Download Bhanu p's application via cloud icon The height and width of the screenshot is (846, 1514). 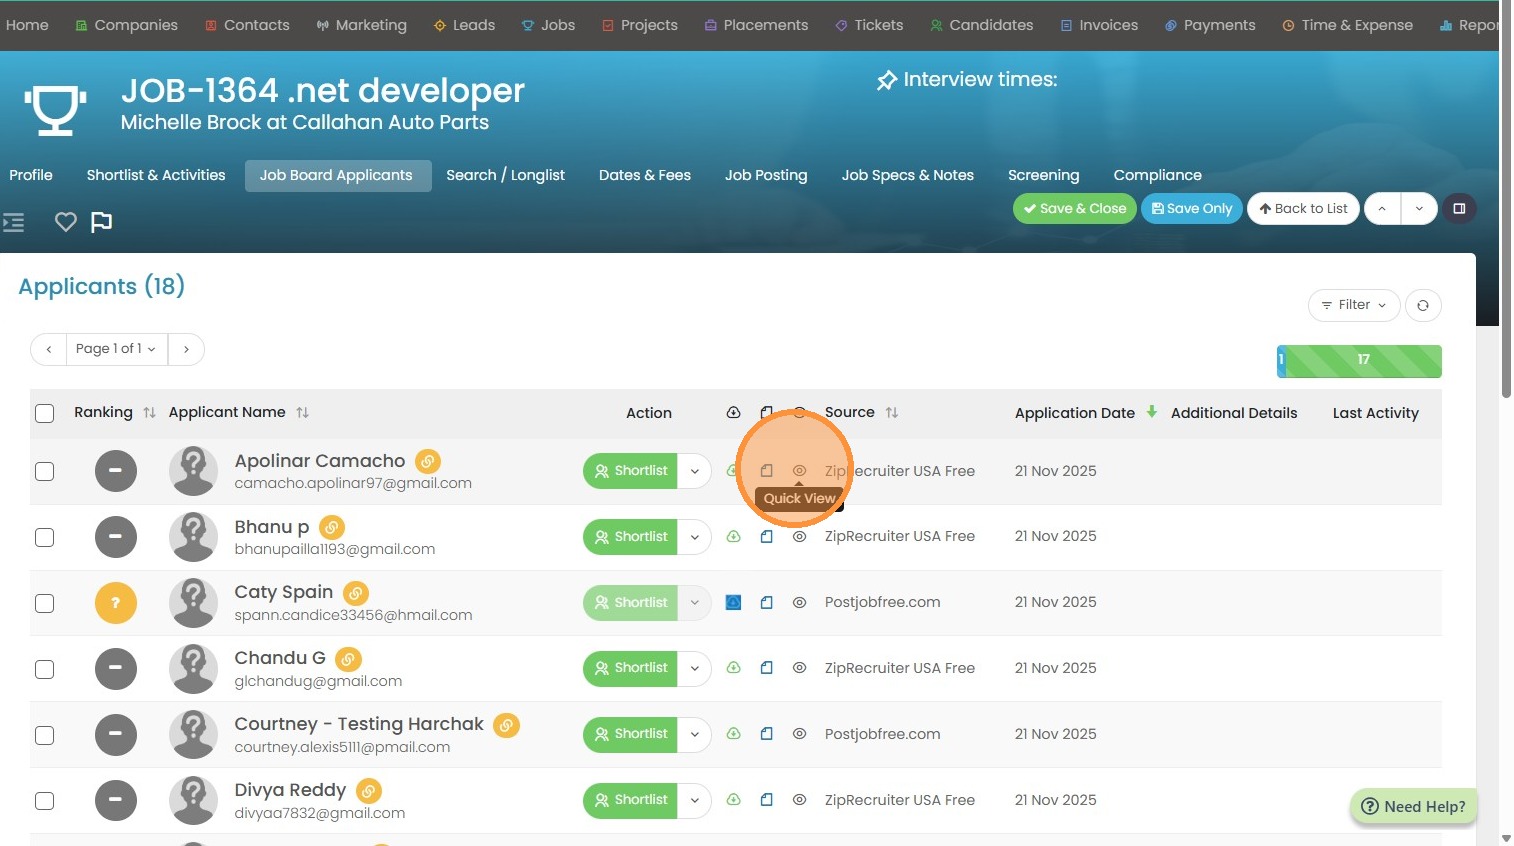click(x=733, y=536)
